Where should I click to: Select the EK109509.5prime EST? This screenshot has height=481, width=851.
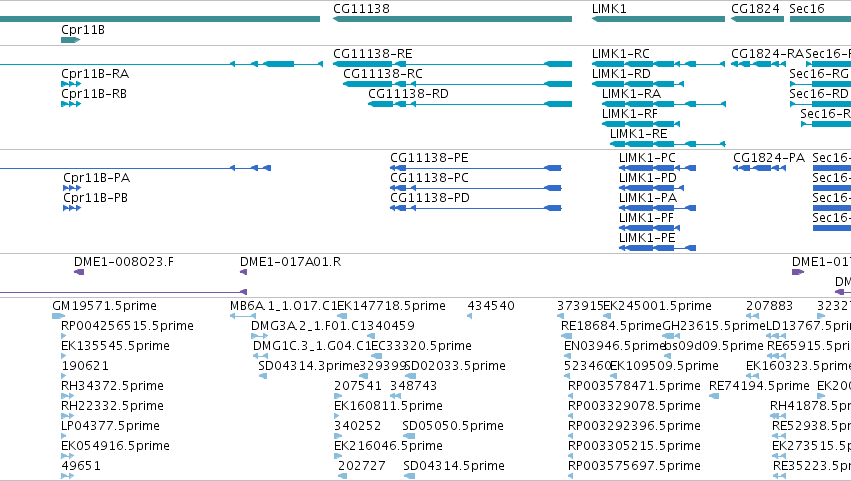click(614, 376)
